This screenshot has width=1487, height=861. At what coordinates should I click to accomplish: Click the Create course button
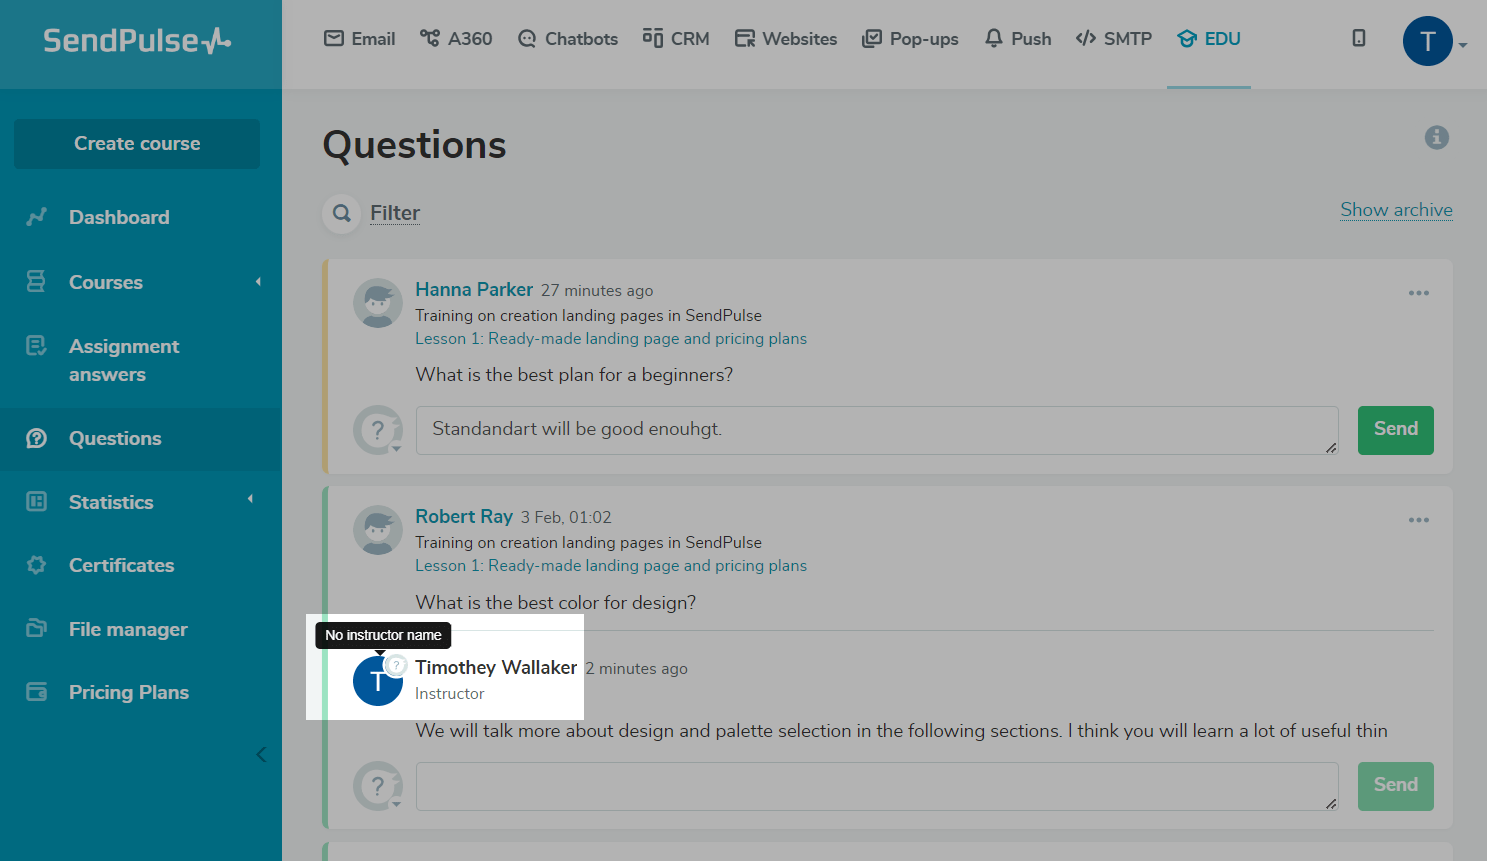pos(137,144)
